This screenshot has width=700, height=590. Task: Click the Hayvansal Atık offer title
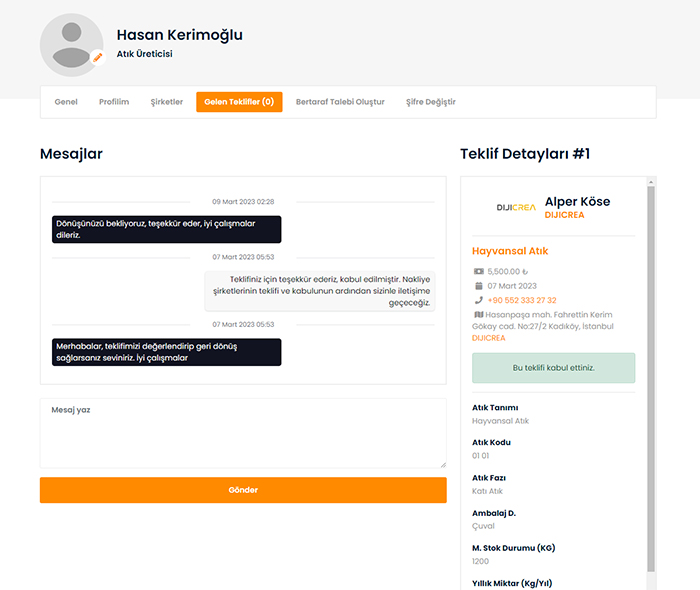tap(510, 251)
